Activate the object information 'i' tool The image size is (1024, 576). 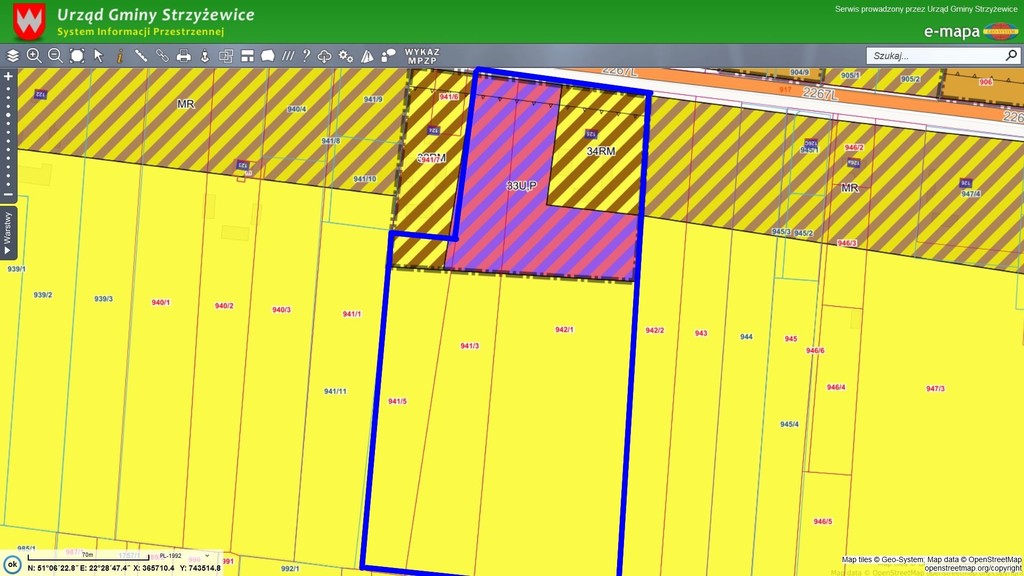[x=120, y=56]
